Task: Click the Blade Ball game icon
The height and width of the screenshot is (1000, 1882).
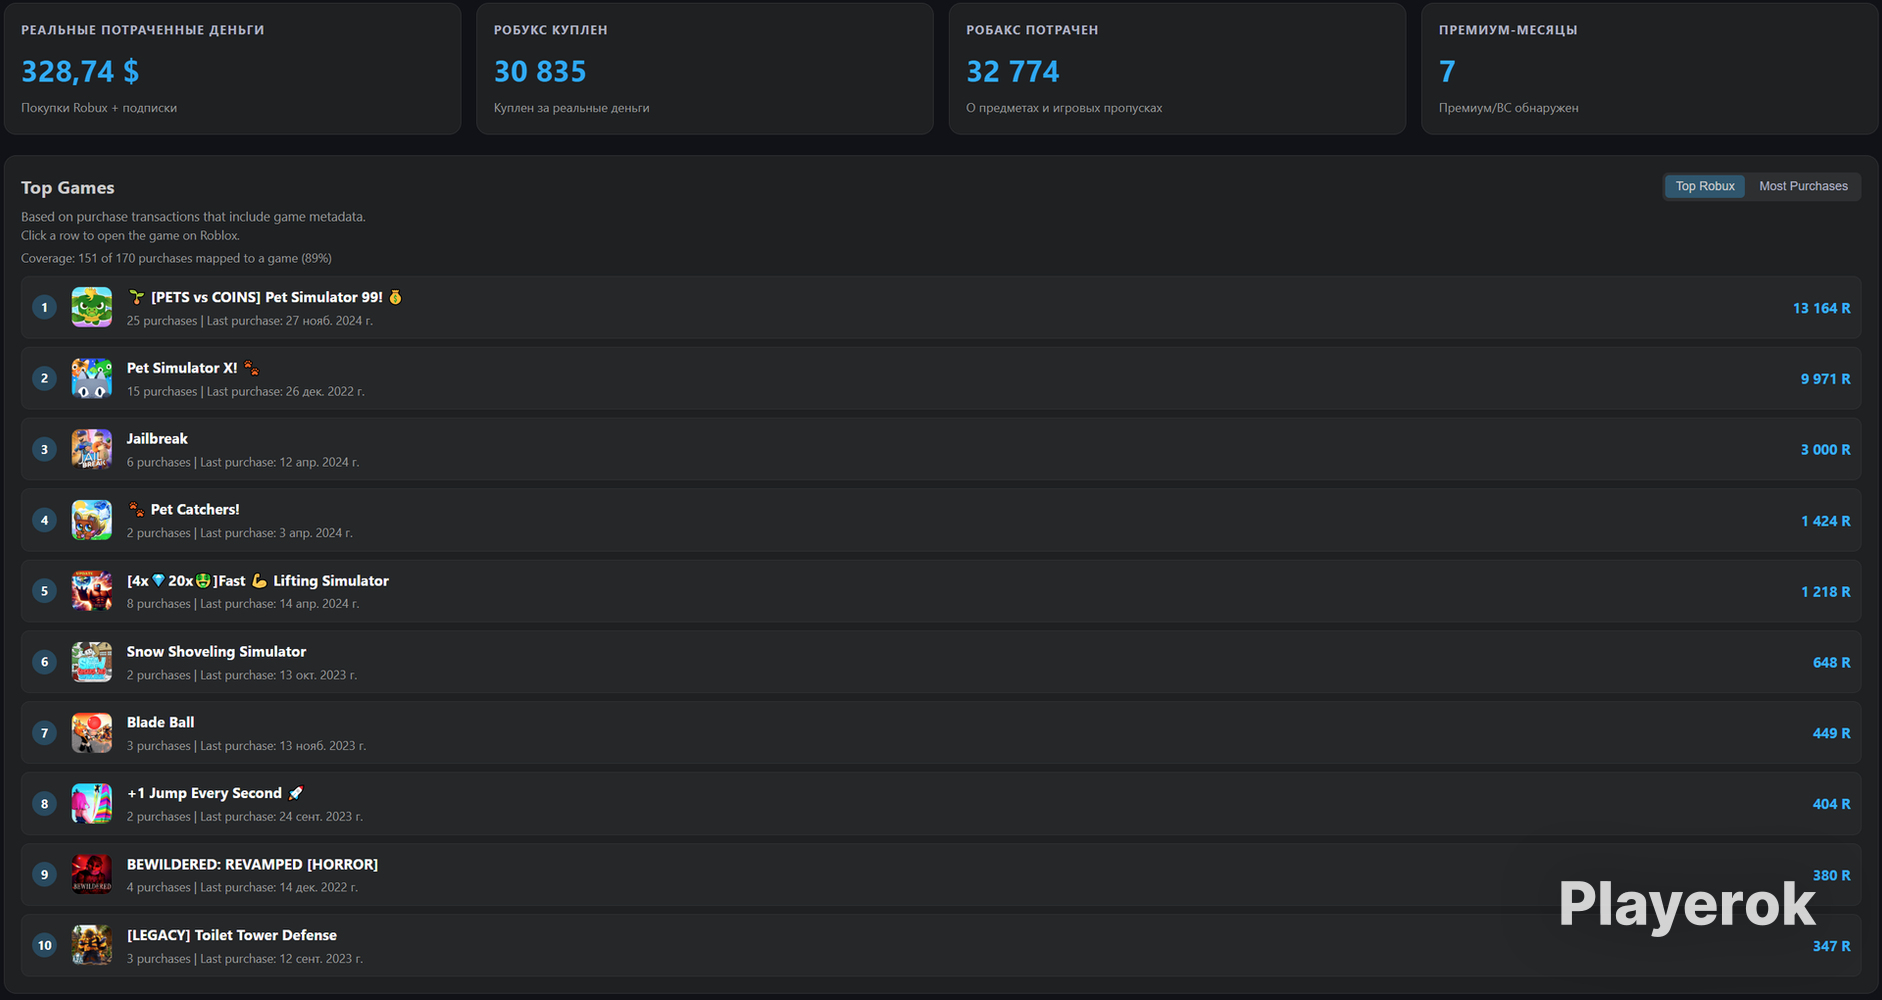Action: [x=91, y=733]
